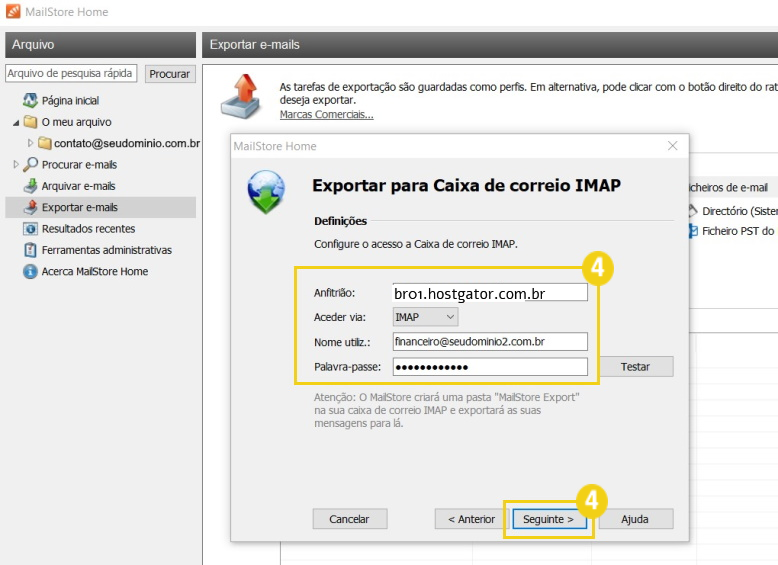Proceed with the Seguinte > button
Viewport: 778px width, 565px height.
tap(548, 519)
